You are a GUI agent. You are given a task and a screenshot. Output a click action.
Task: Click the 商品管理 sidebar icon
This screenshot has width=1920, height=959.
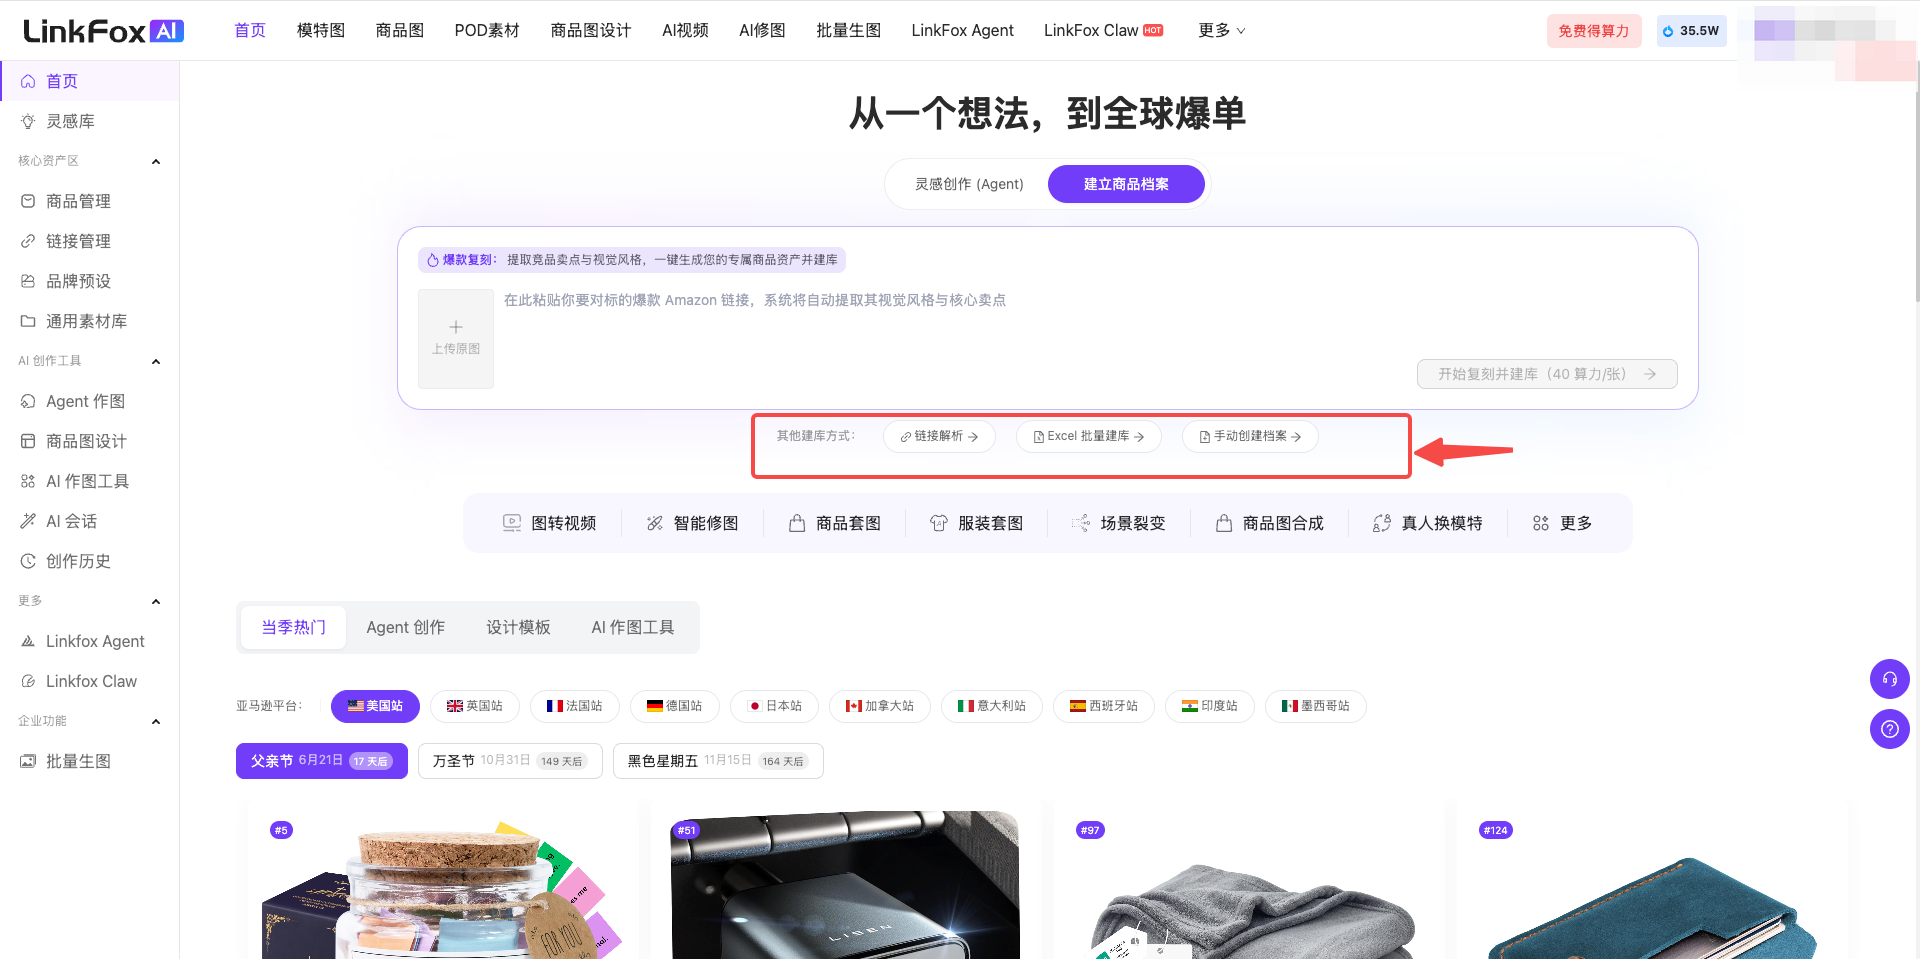[x=28, y=201]
